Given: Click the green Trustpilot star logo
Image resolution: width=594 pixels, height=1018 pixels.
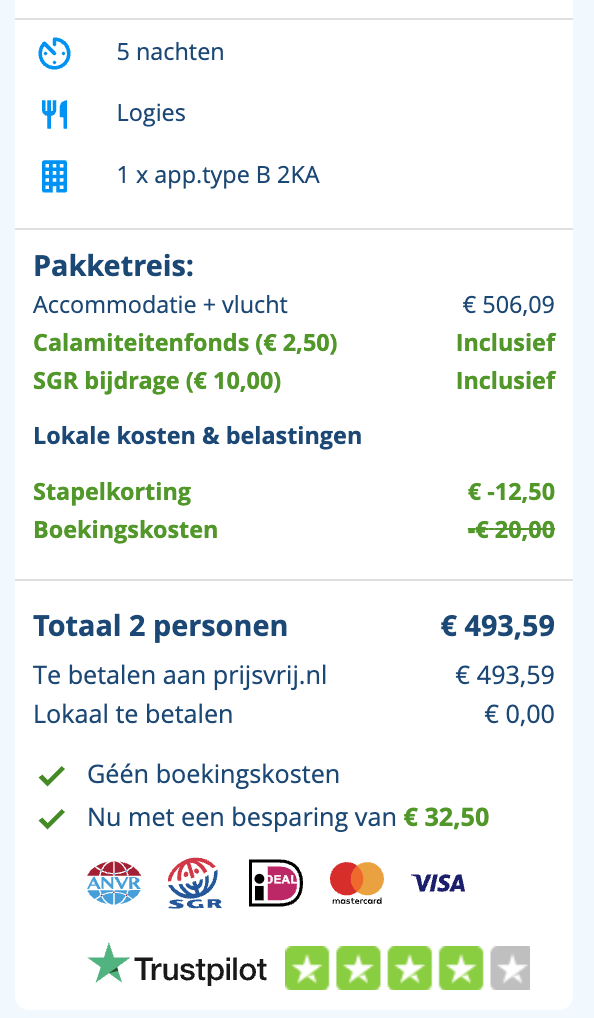Looking at the screenshot, I should tap(109, 963).
